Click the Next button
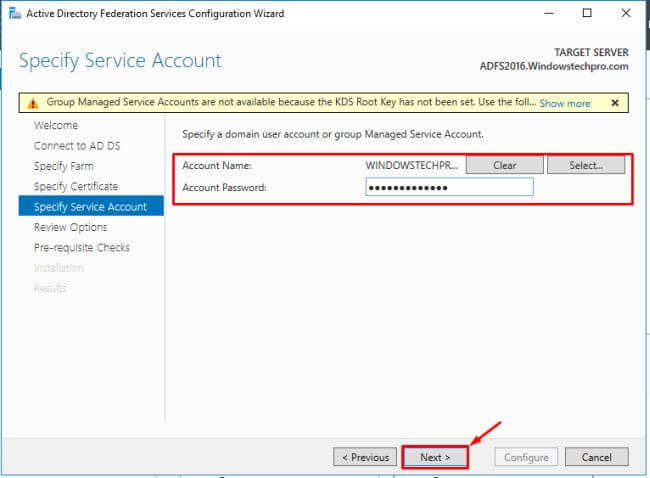Screen dimensions: 650x478 point(435,457)
